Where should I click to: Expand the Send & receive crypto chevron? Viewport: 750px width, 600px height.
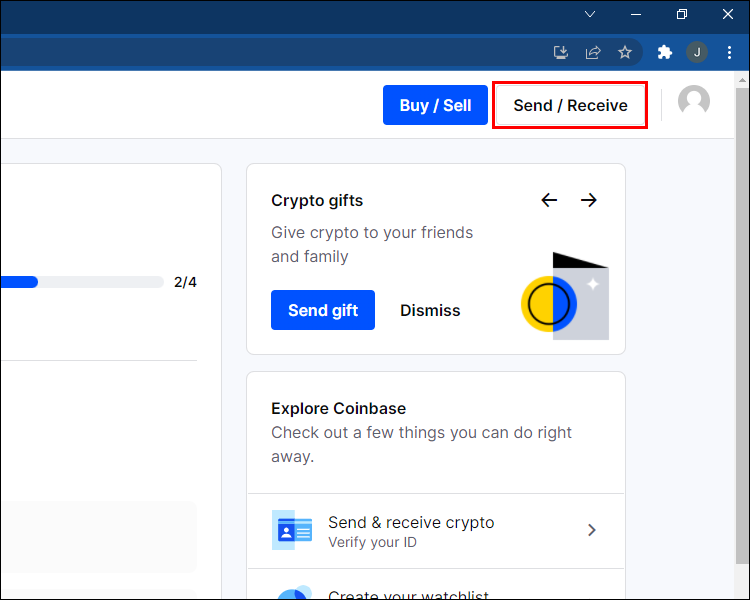click(x=592, y=530)
